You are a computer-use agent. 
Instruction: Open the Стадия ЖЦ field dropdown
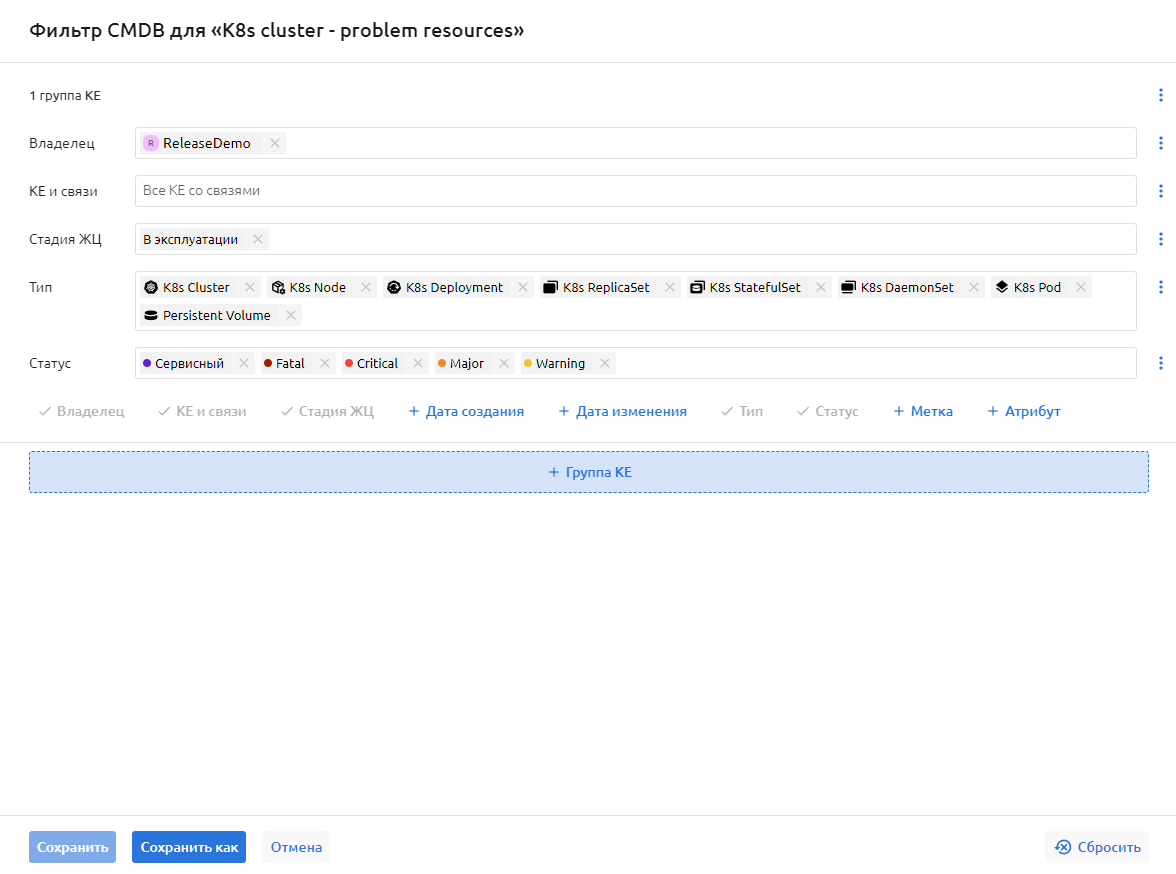(x=700, y=239)
